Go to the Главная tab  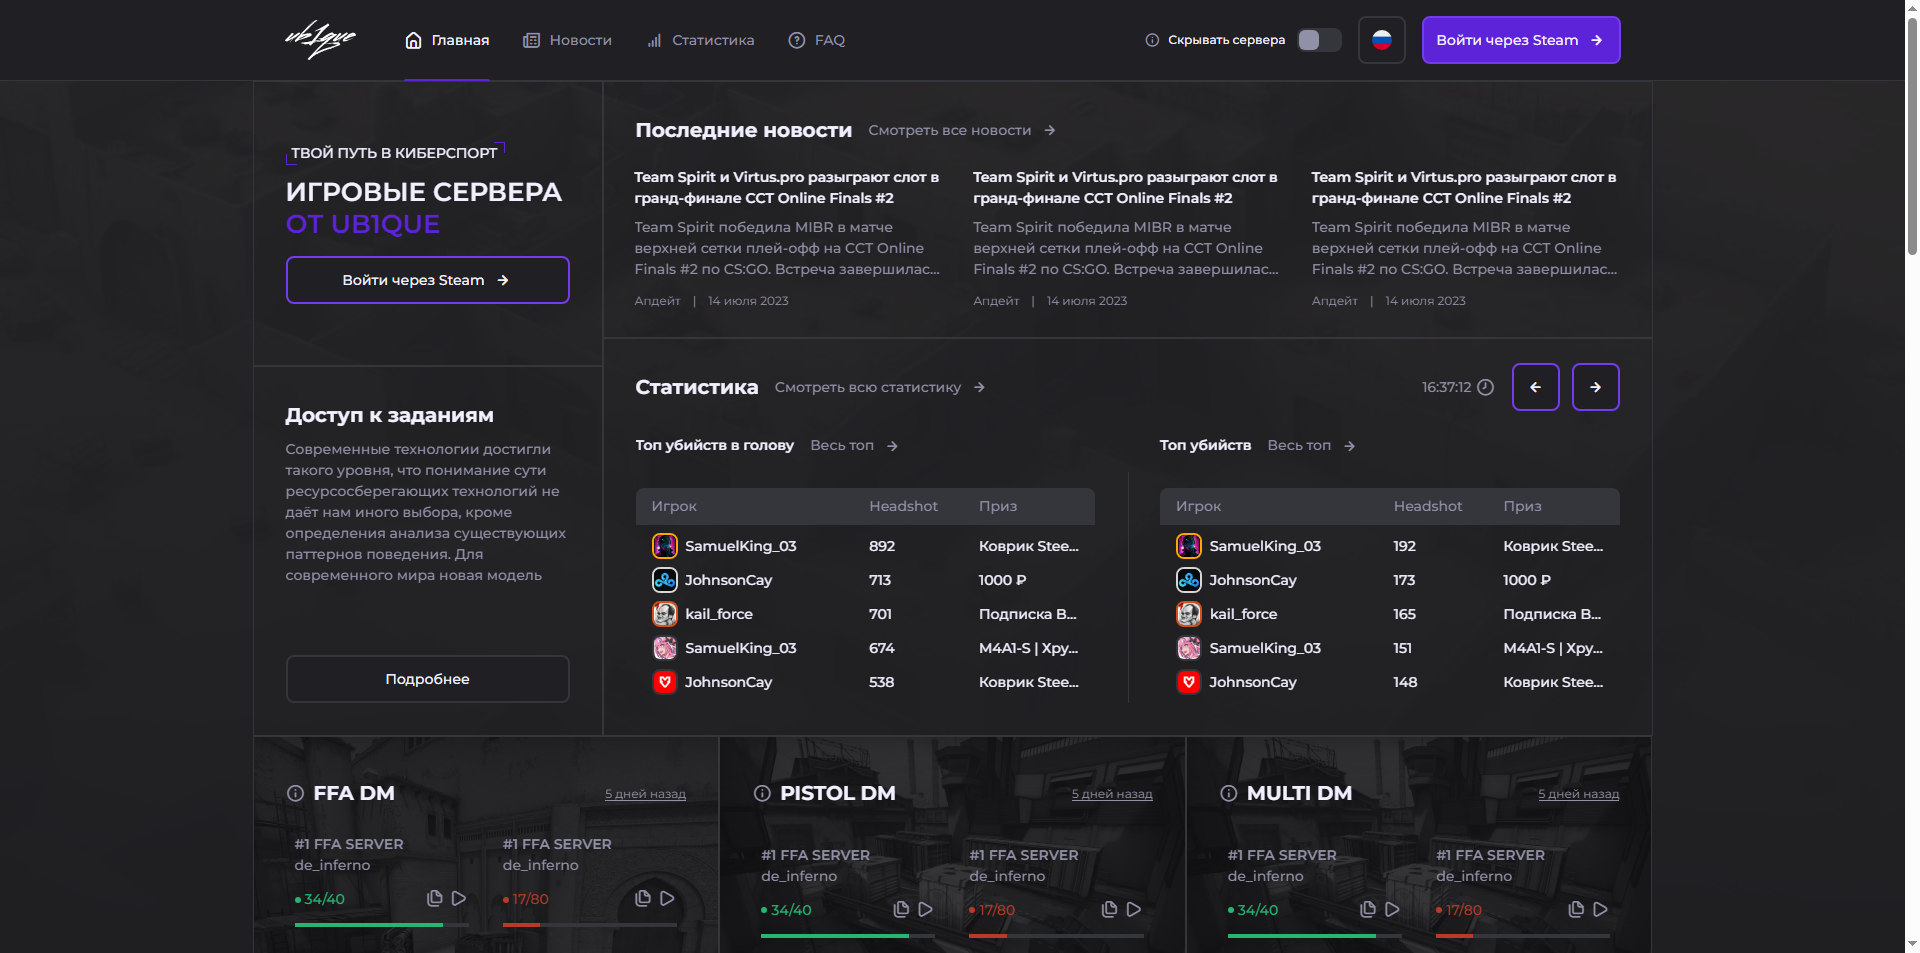(447, 40)
